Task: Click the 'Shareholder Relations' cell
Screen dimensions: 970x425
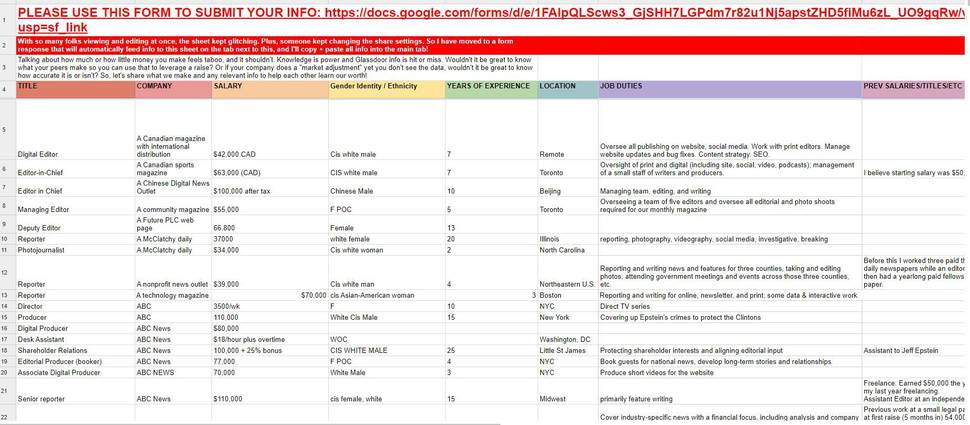Action: coord(75,351)
